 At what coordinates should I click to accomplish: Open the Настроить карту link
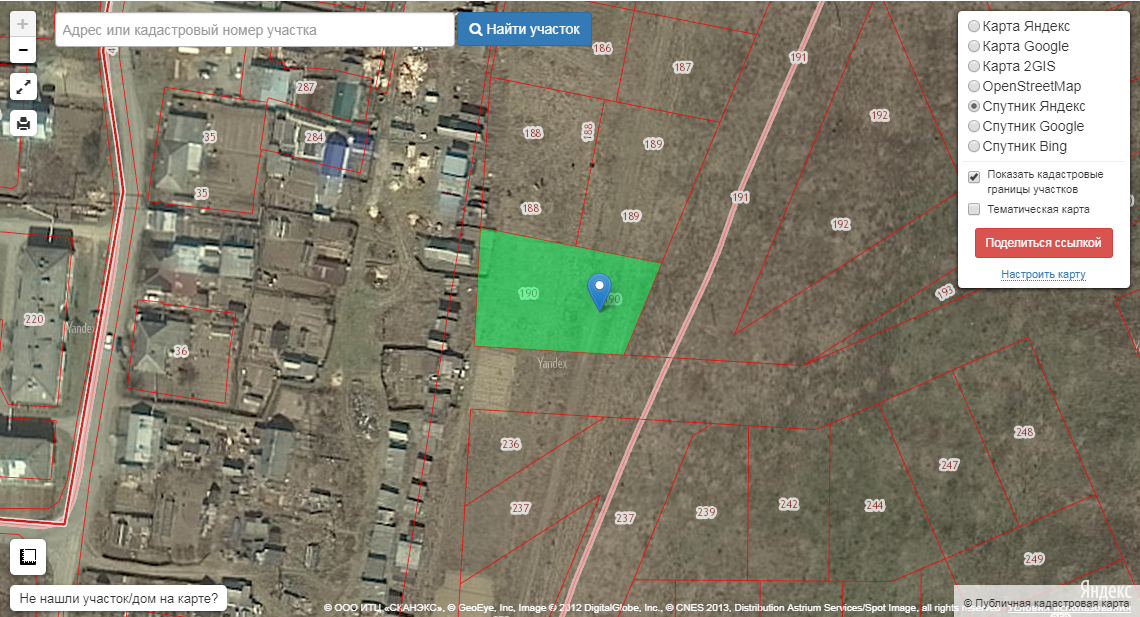click(x=1043, y=274)
